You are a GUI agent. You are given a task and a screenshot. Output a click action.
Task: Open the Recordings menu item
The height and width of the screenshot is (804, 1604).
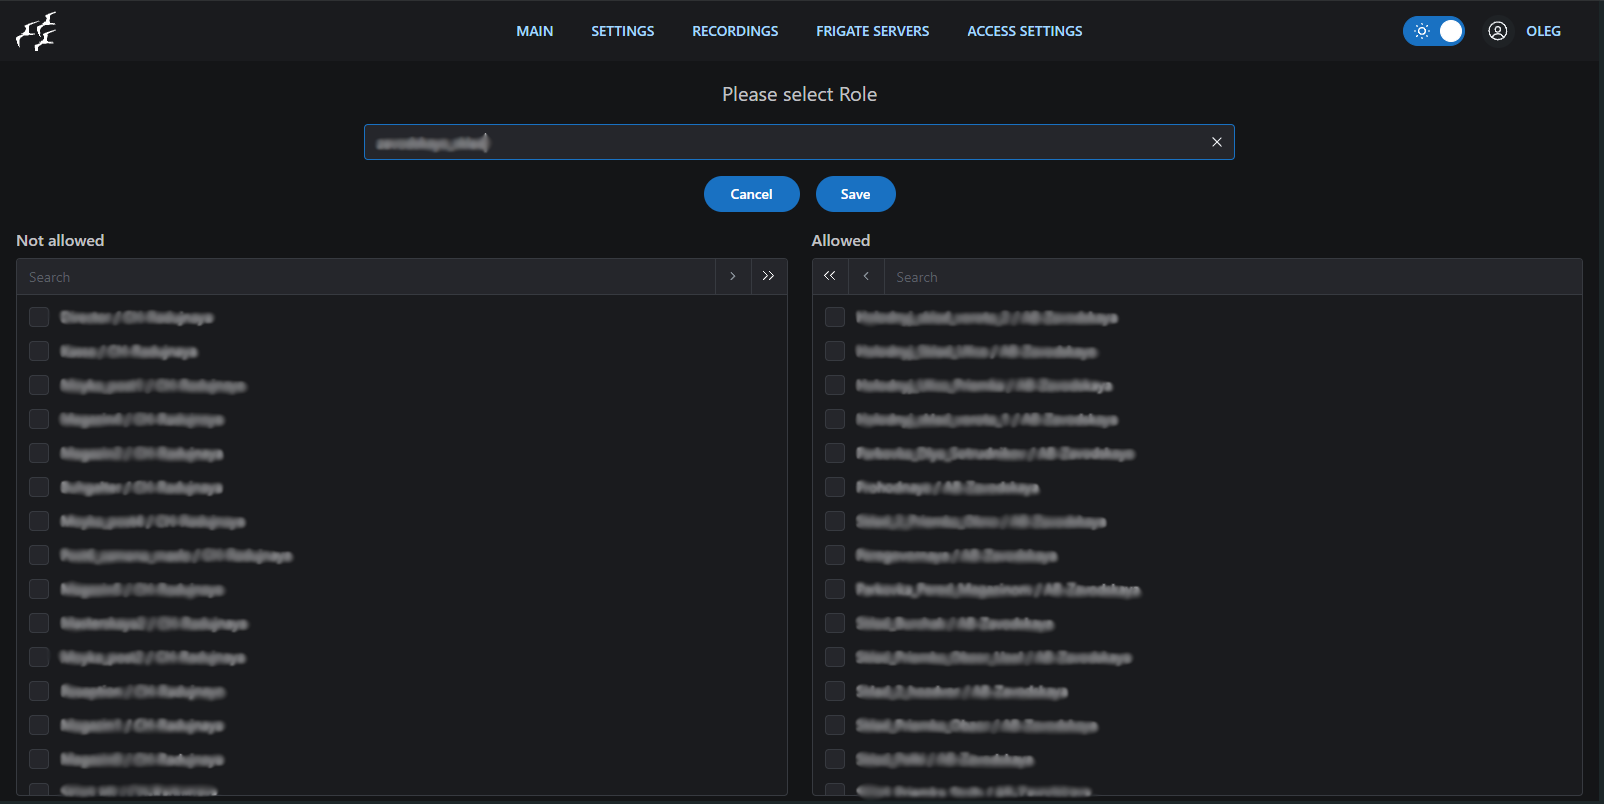point(734,31)
